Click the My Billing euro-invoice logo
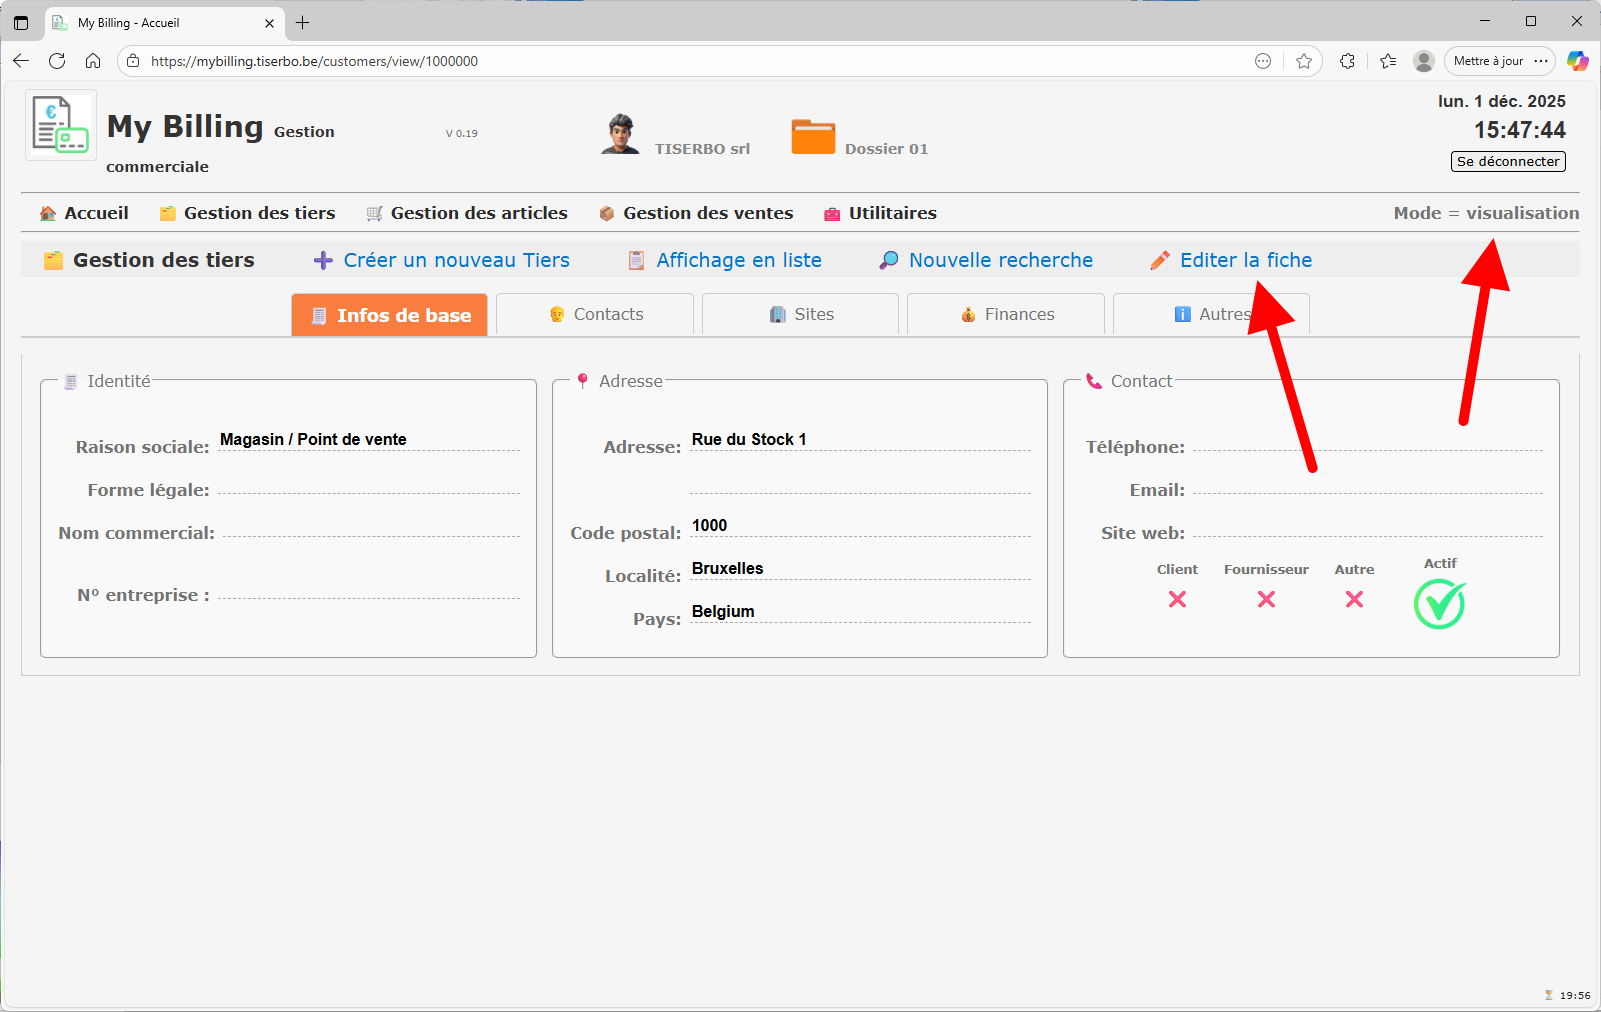Screen dimensions: 1601x1012 click(x=59, y=124)
